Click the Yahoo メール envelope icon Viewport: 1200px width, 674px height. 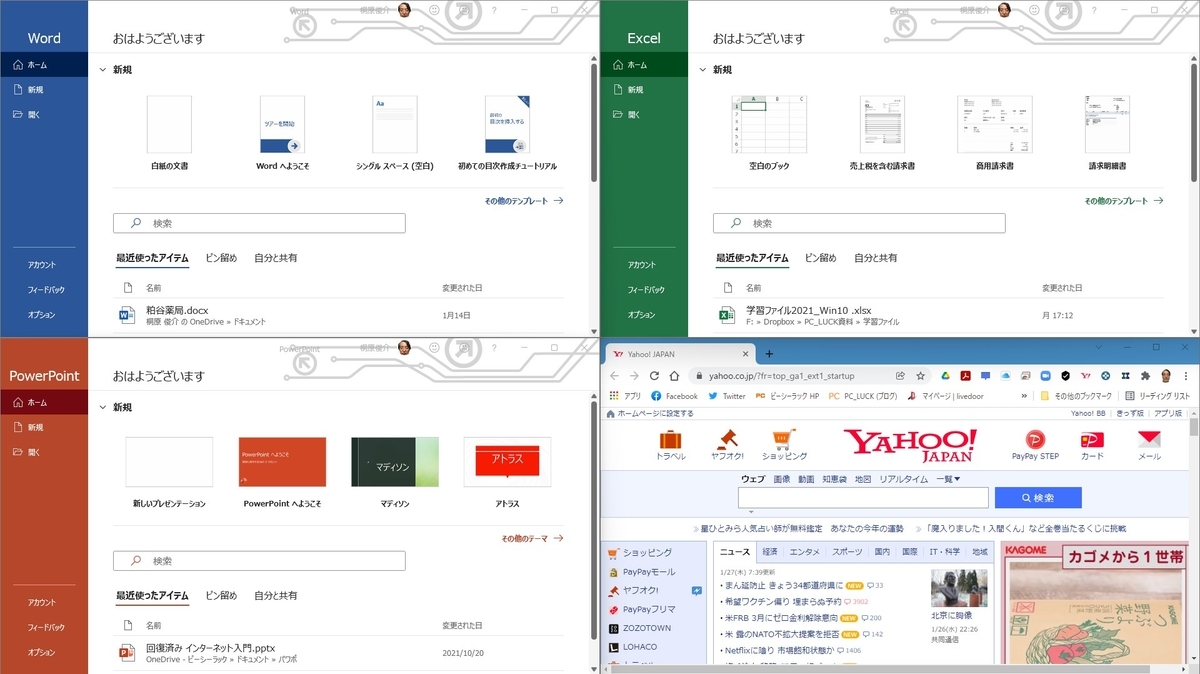coord(1150,439)
